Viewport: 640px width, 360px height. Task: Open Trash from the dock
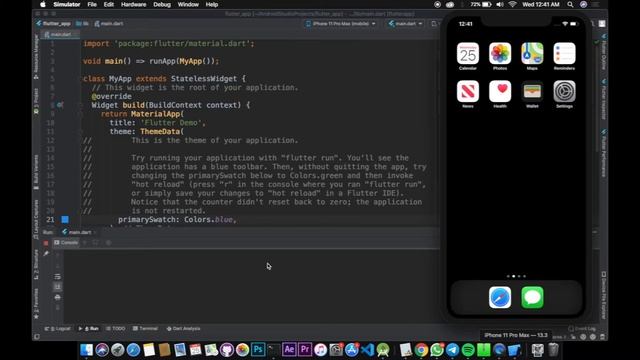coord(553,350)
